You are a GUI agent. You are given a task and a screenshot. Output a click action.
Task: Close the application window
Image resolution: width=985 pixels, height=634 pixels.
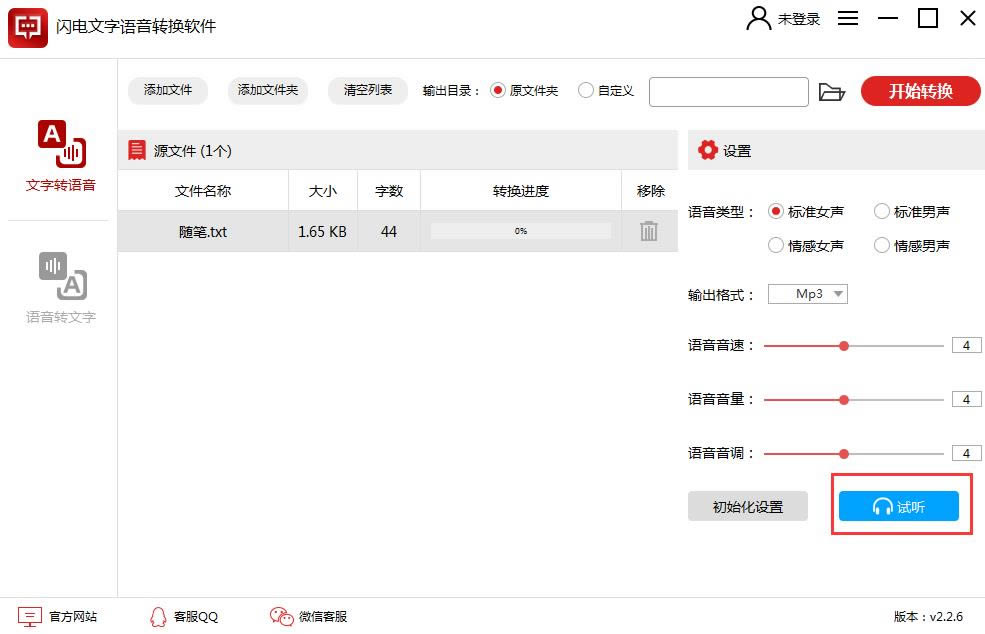(967, 18)
